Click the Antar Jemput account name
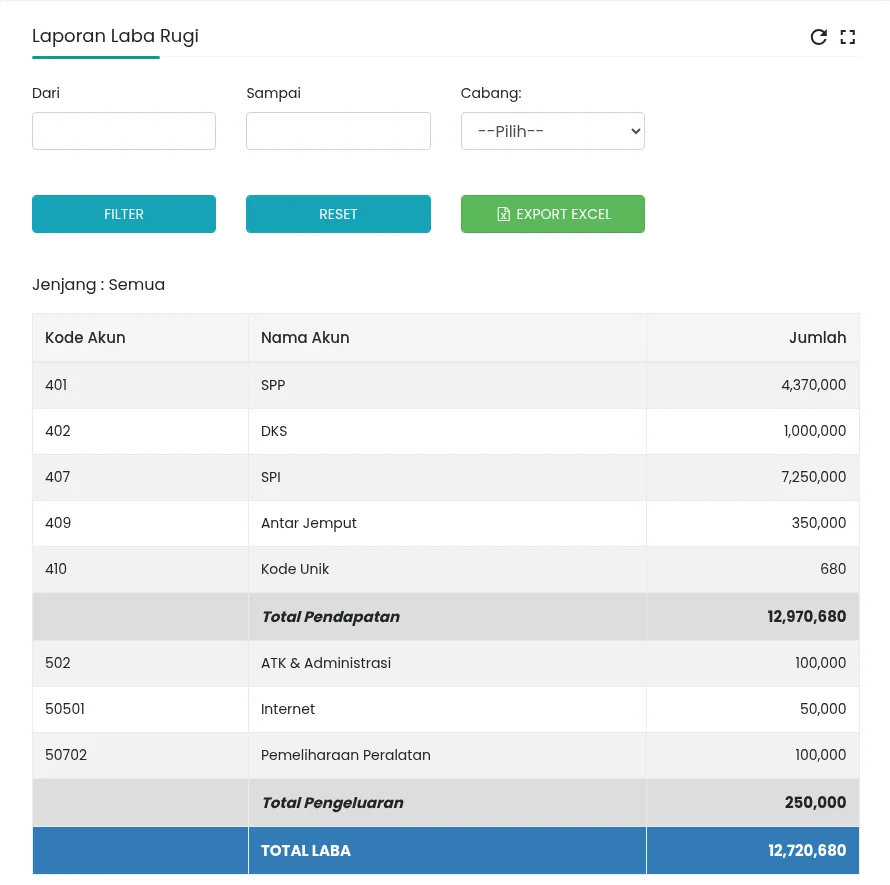This screenshot has height=885, width=890. 309,523
